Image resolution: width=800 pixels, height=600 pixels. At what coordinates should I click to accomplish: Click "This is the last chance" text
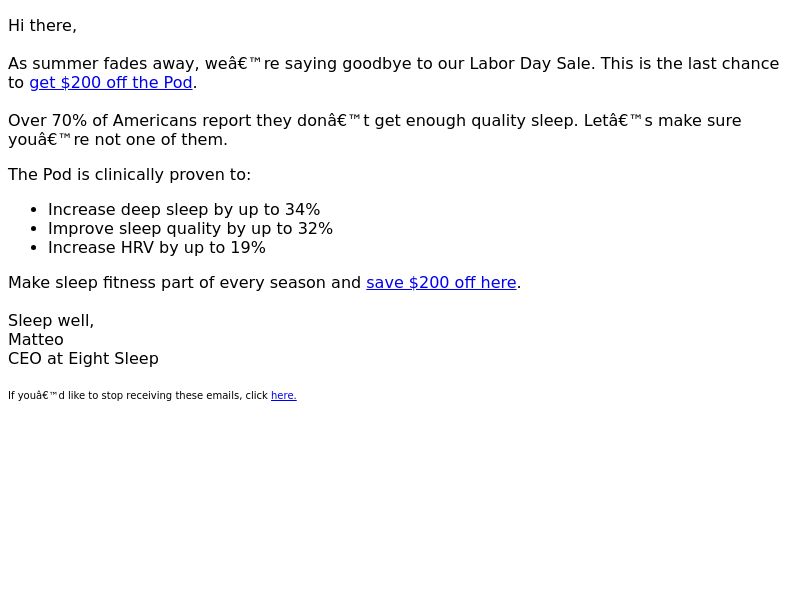[x=690, y=64]
